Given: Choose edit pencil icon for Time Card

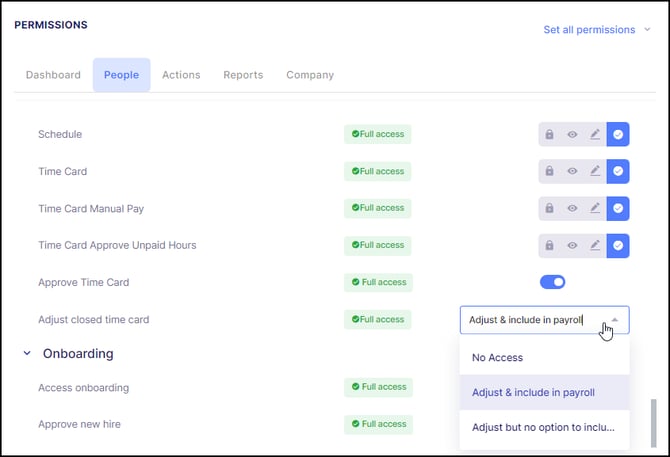Looking at the screenshot, I should (x=595, y=171).
